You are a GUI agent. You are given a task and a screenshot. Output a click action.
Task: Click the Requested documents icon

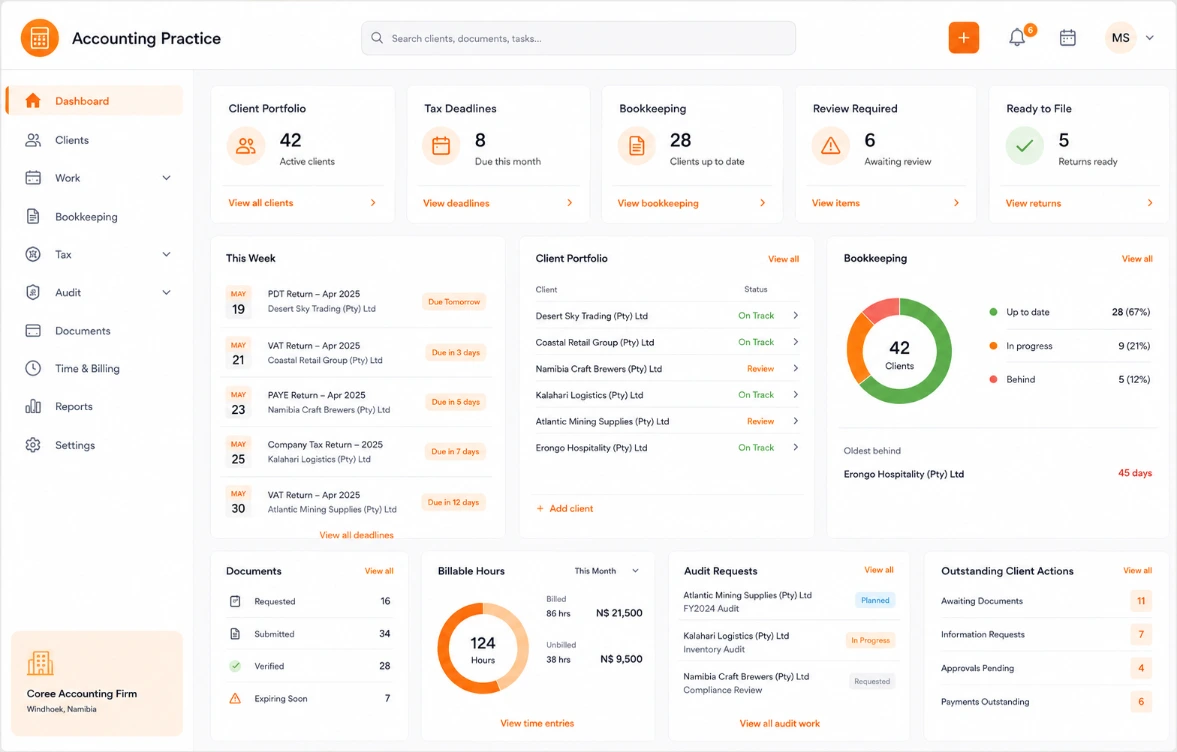point(235,601)
